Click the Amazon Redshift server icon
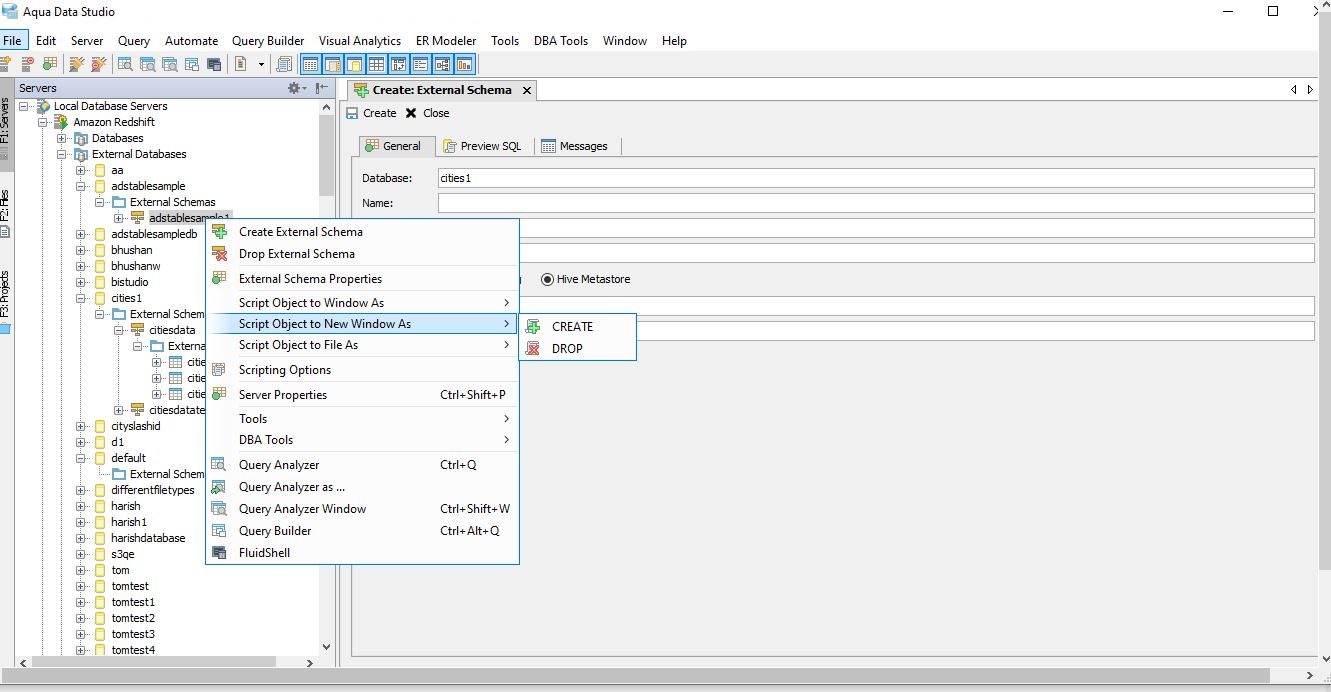Image resolution: width=1331 pixels, height=692 pixels. (x=61, y=122)
